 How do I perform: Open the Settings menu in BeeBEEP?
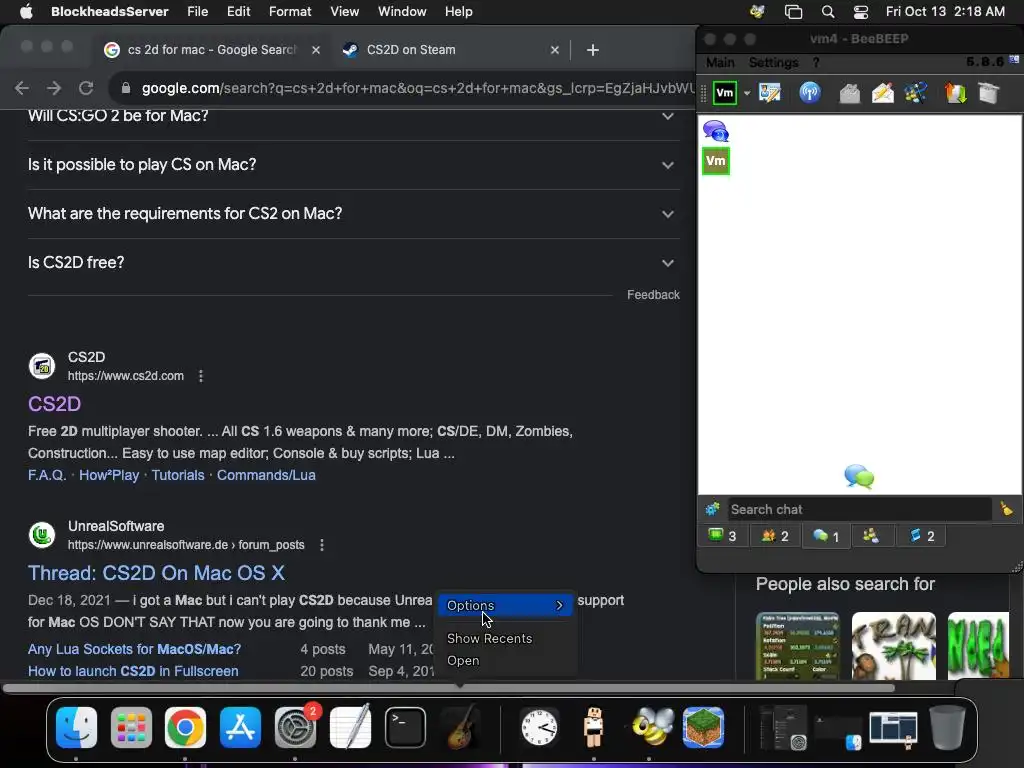(773, 62)
